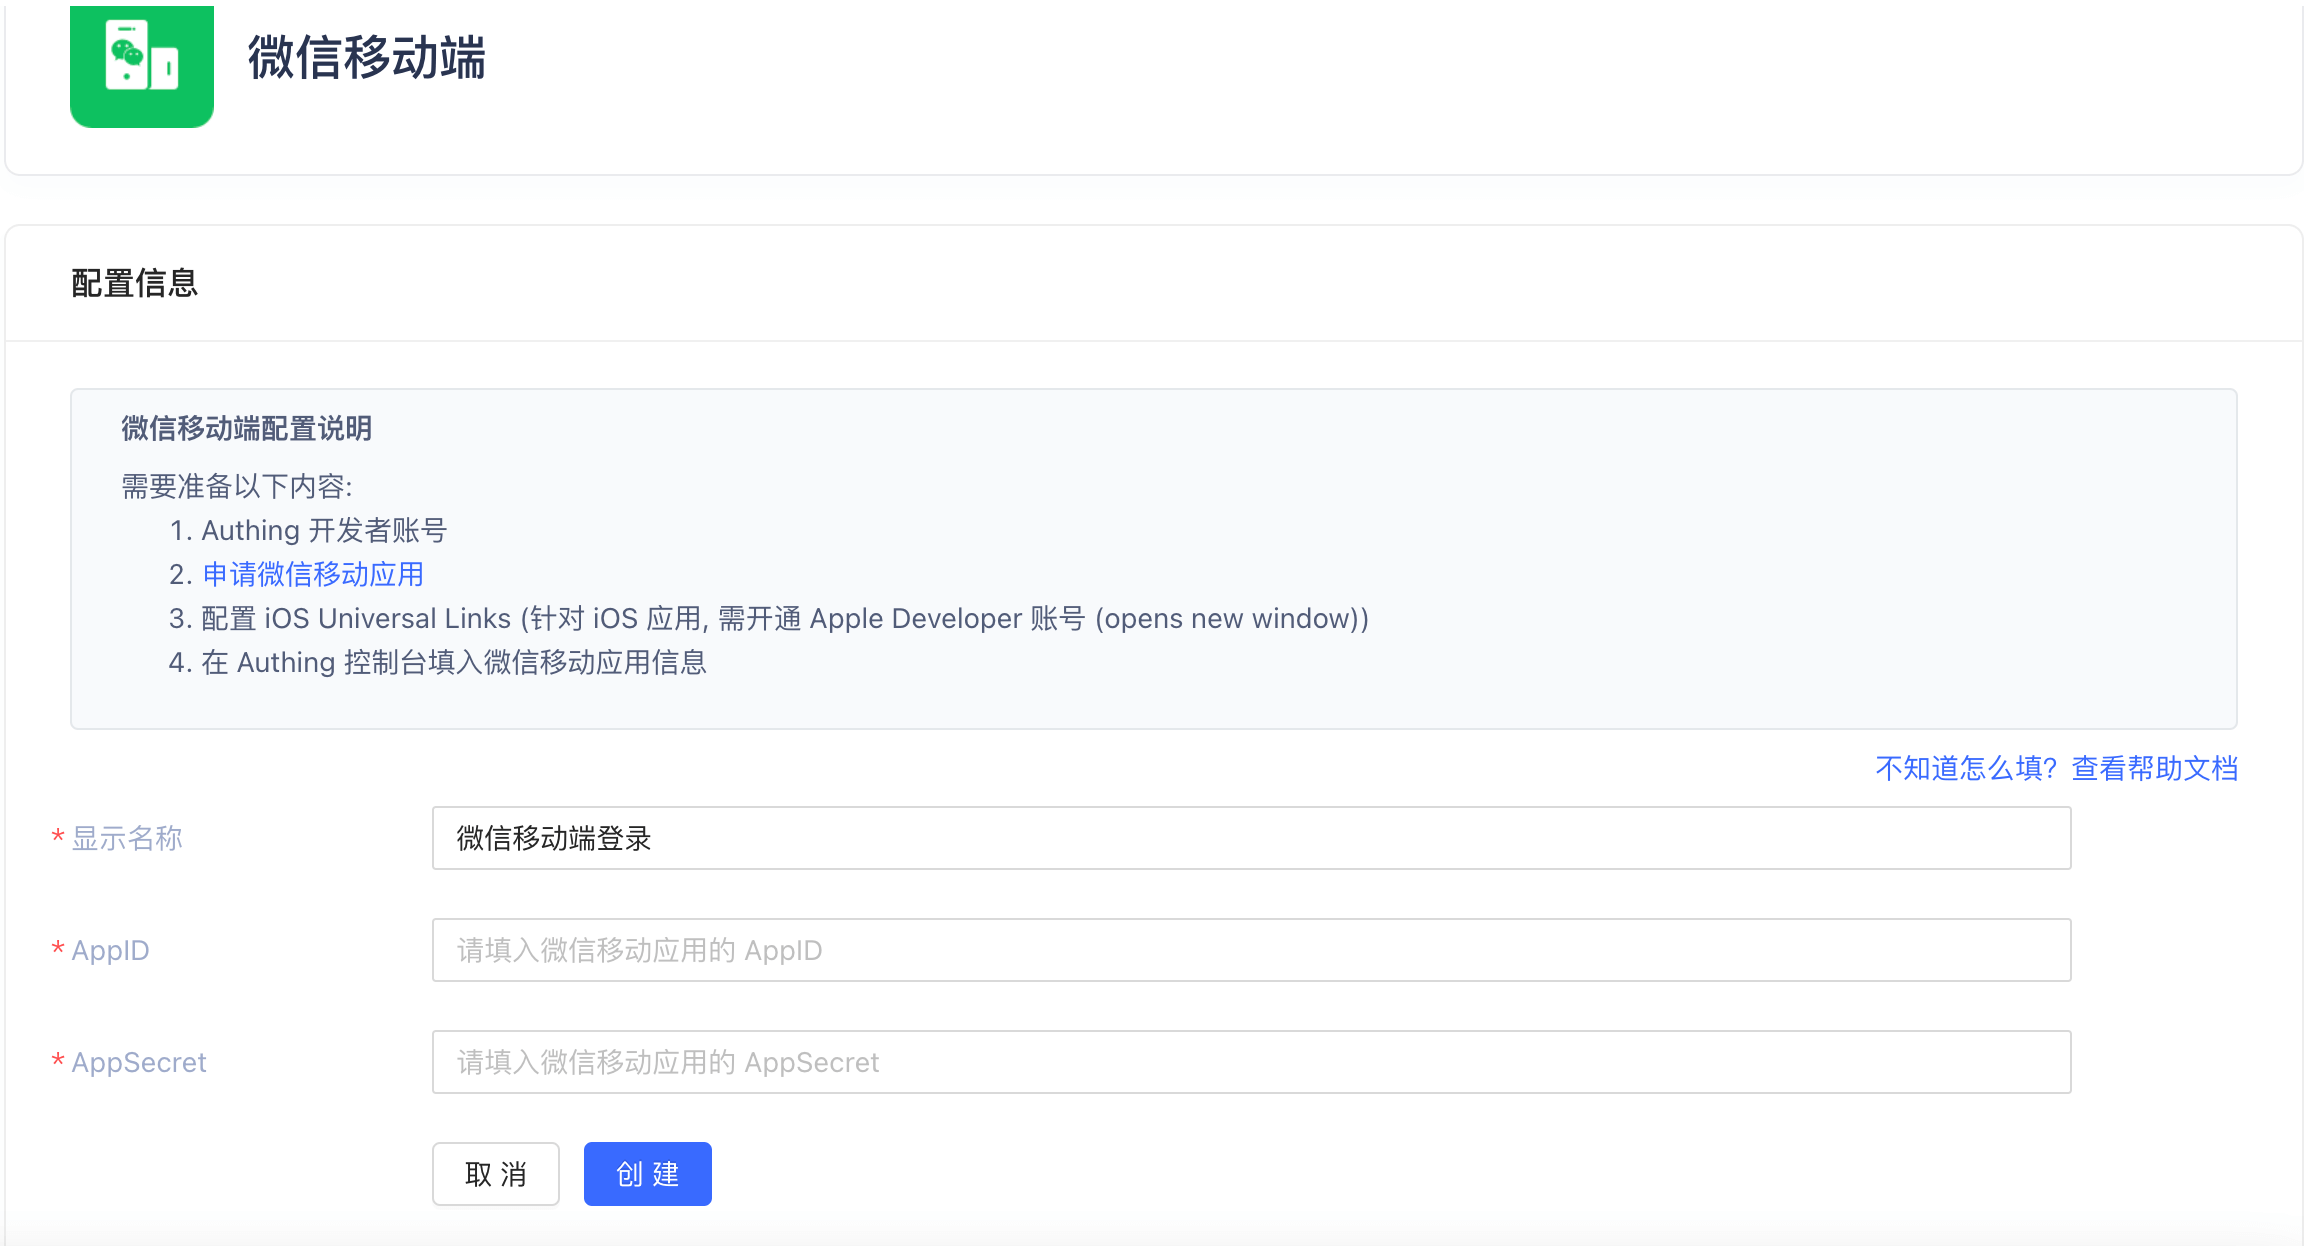Viewport: 2304px width, 1246px height.
Task: Click the AppID field label
Action: (x=110, y=950)
